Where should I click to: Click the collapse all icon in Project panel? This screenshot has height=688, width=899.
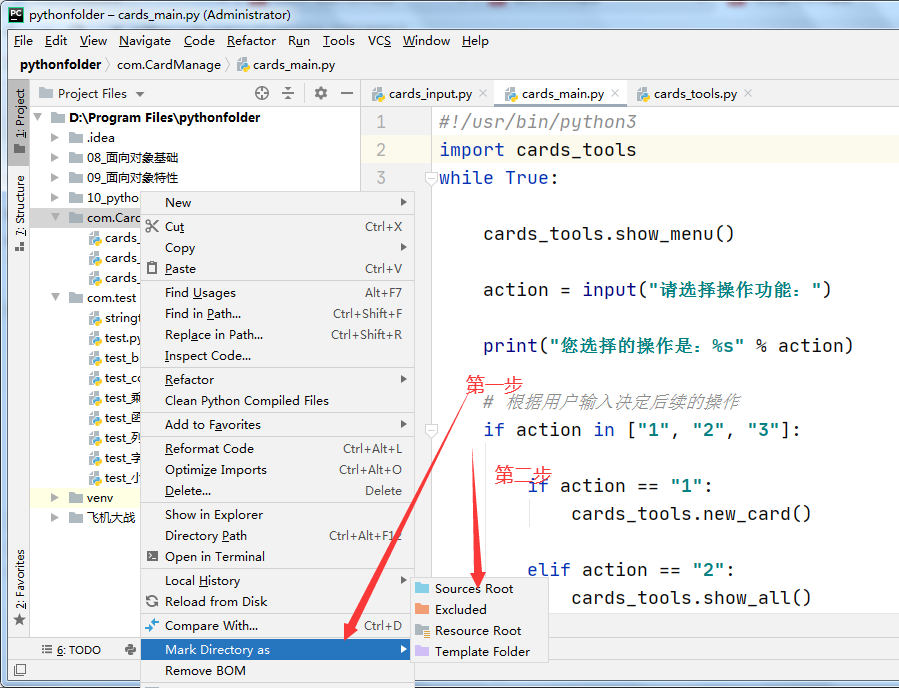288,93
